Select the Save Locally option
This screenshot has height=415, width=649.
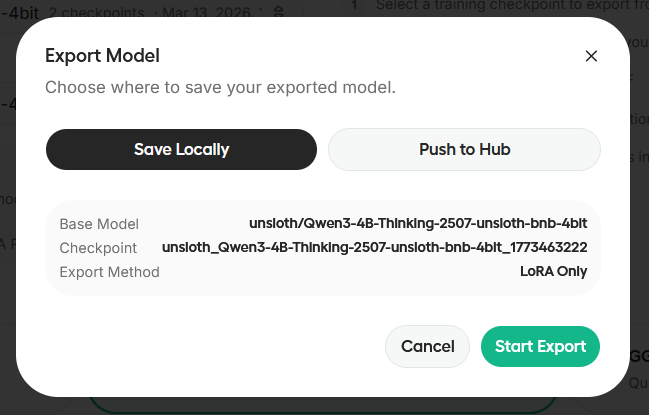[x=182, y=150]
